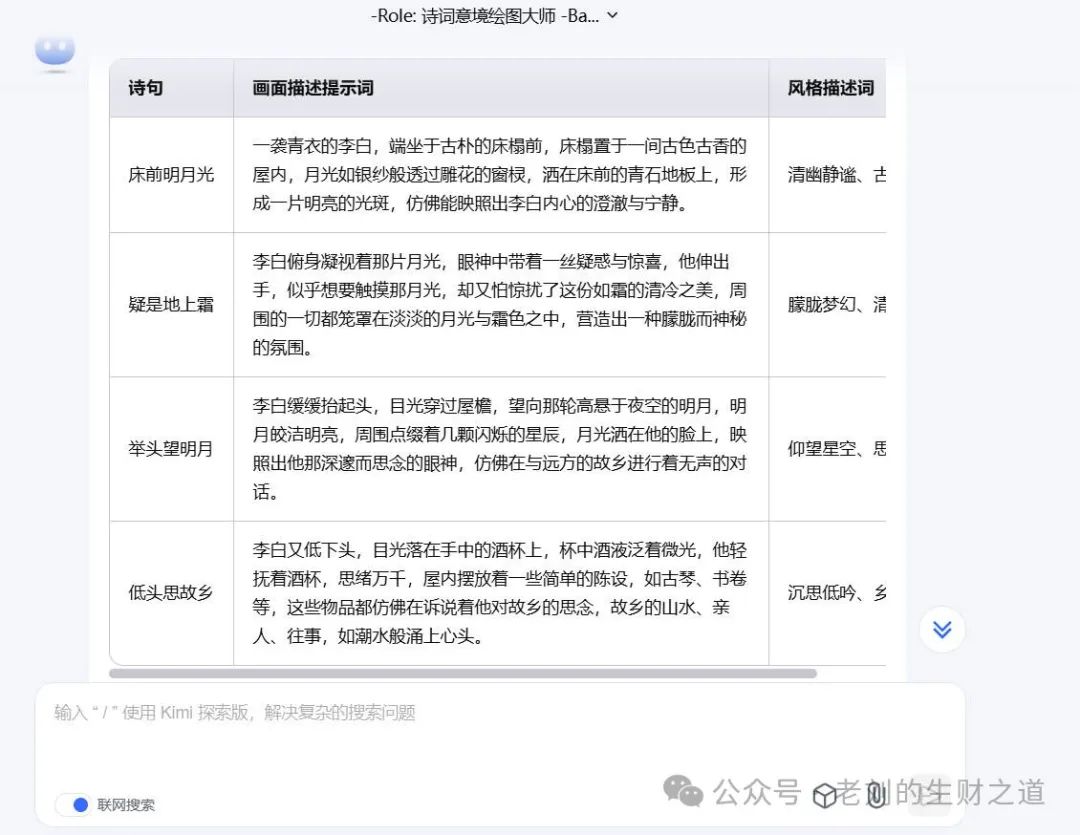Viewport: 1080px width, 835px height.
Task: Click the description starting with 李白缓缓抬起头
Action: [500, 449]
